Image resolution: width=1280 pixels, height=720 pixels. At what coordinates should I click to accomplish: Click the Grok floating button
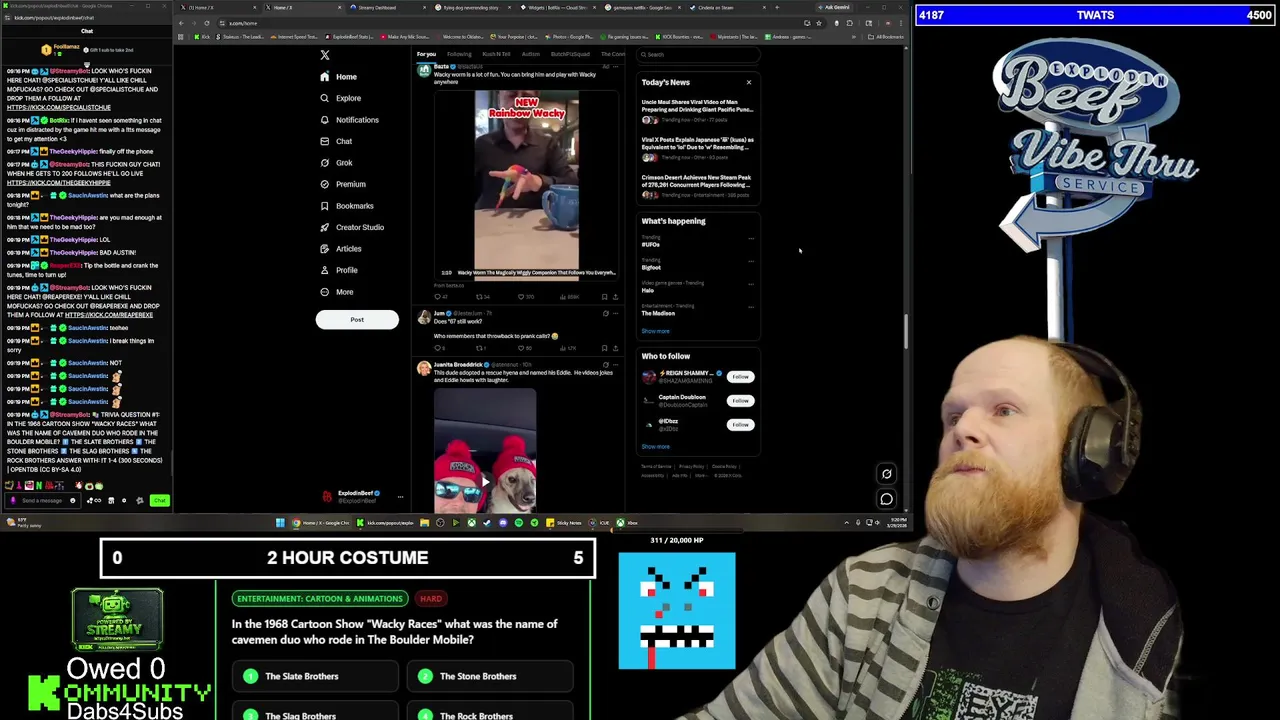point(886,474)
